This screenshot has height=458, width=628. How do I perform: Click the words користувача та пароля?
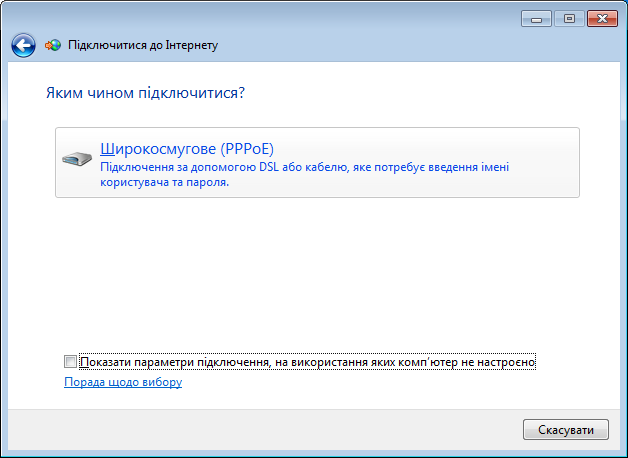click(164, 183)
